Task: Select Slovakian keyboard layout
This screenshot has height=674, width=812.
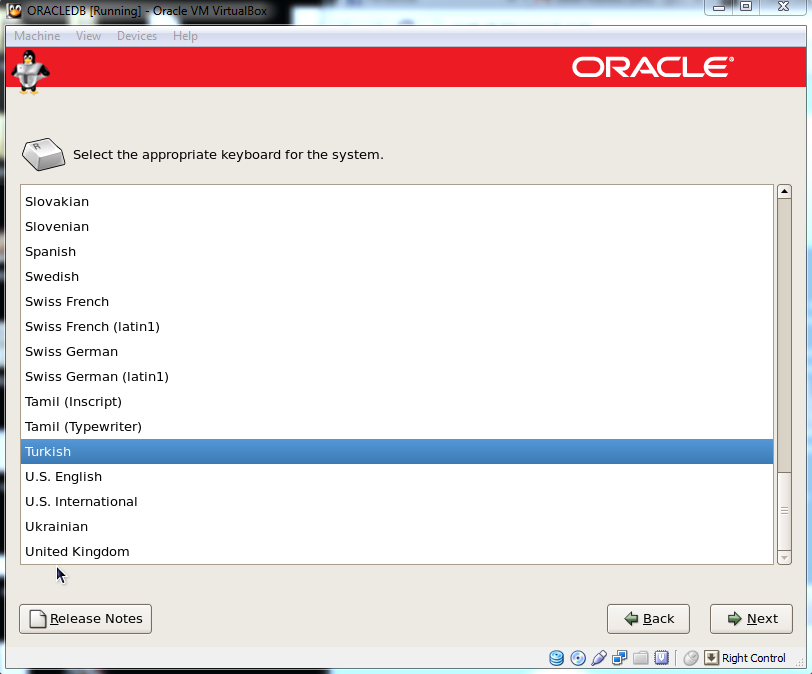Action: coord(397,201)
